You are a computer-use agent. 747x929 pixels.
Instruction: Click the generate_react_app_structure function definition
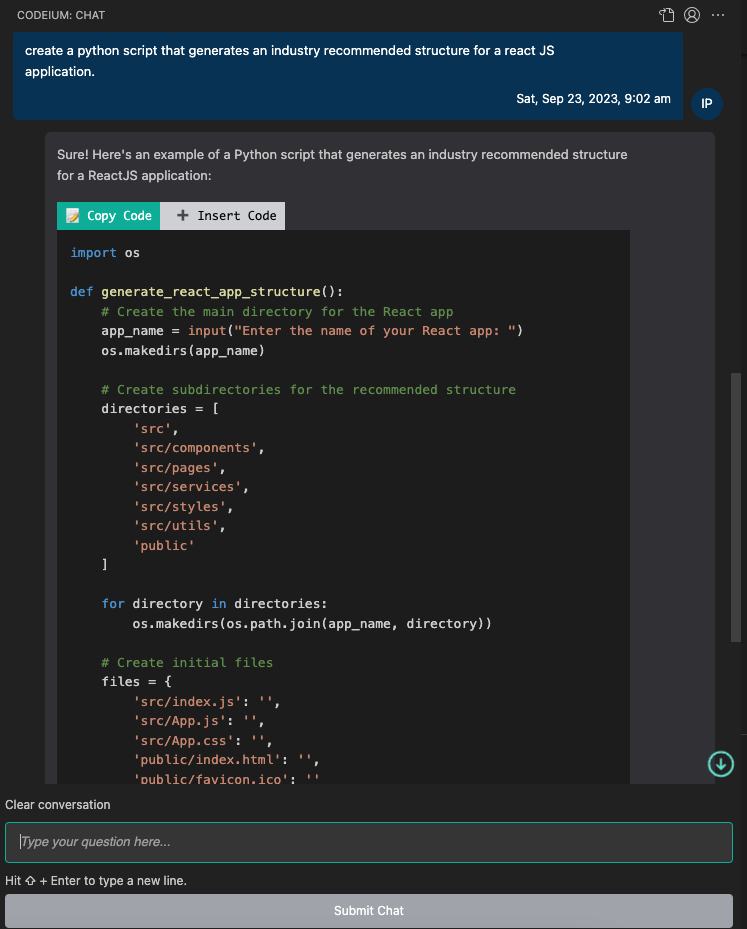206,291
